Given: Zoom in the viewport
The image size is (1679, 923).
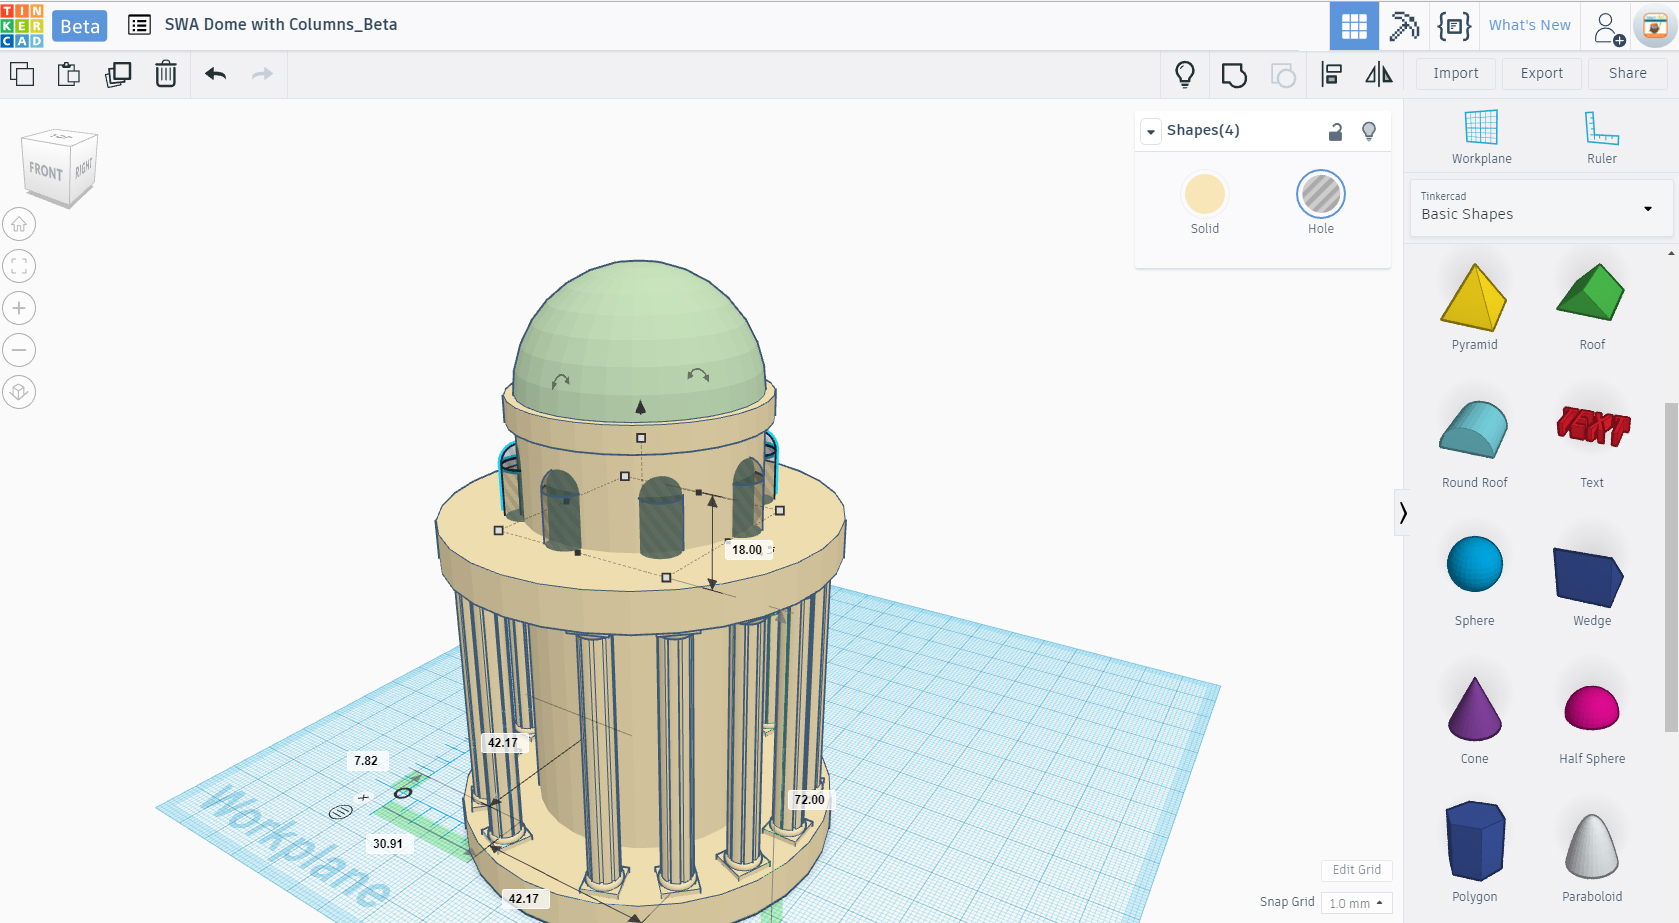Looking at the screenshot, I should (19, 308).
